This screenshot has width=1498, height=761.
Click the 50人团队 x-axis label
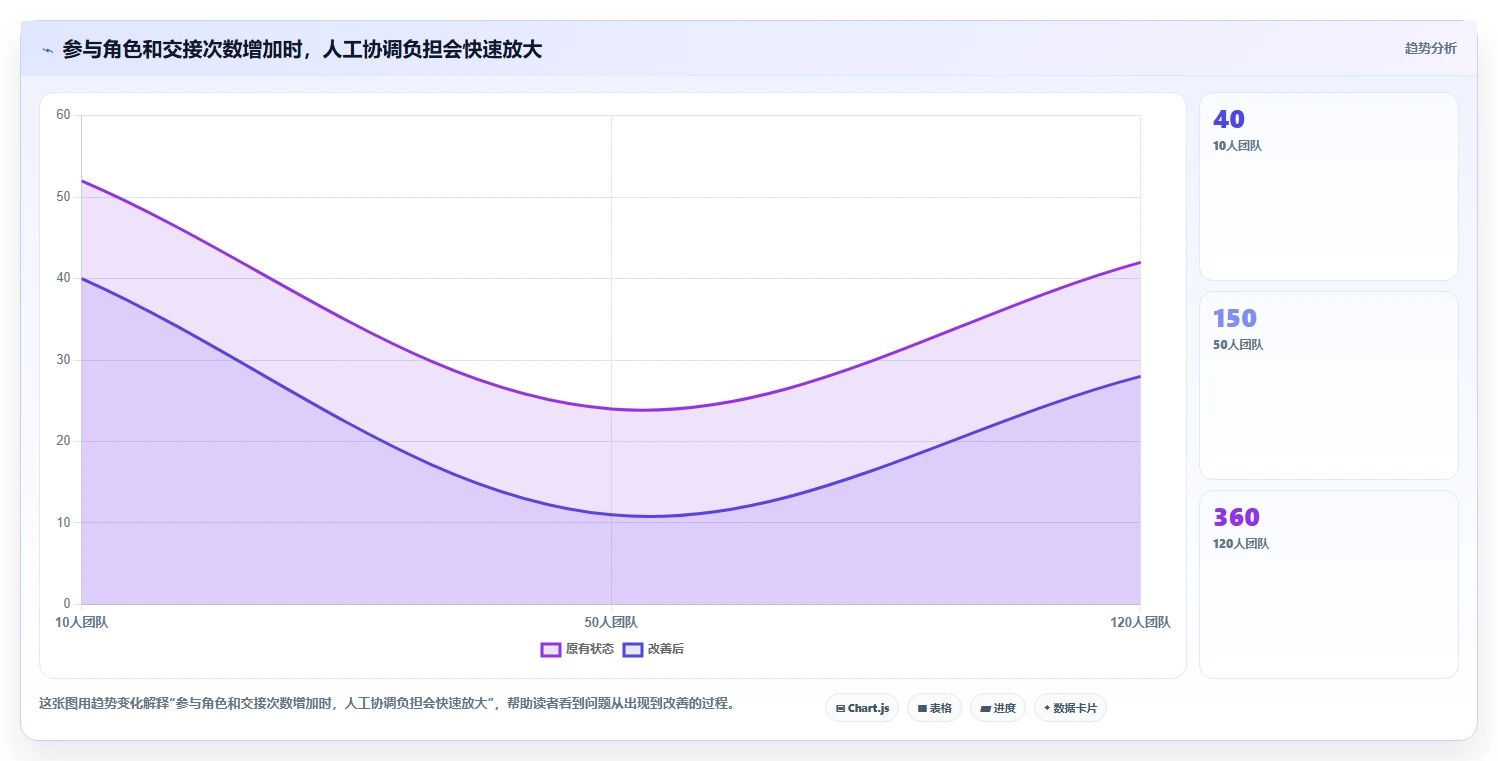tap(611, 622)
